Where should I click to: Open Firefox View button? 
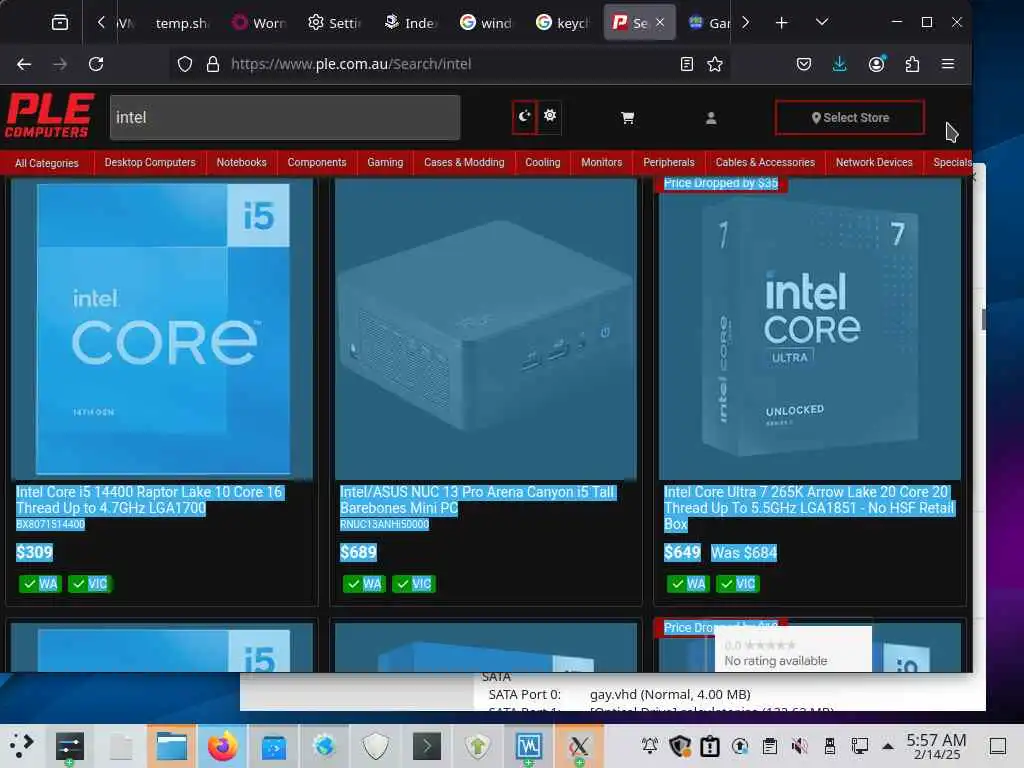[x=59, y=23]
